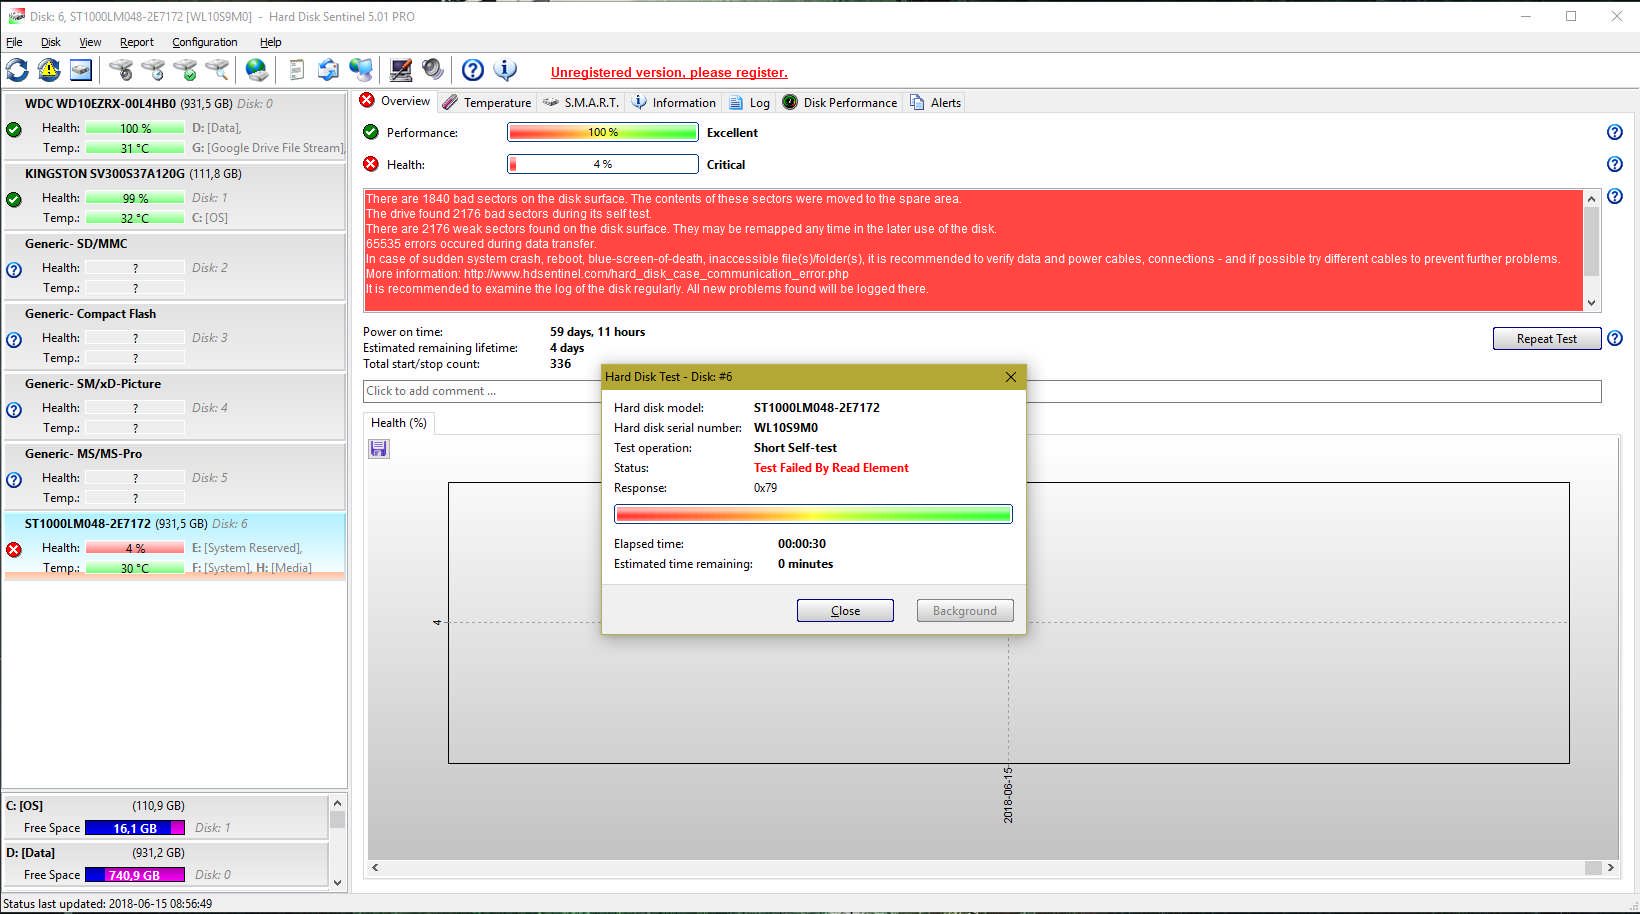This screenshot has height=914, width=1640.
Task: Click the globe with disk toolbar icon
Action: coord(257,70)
